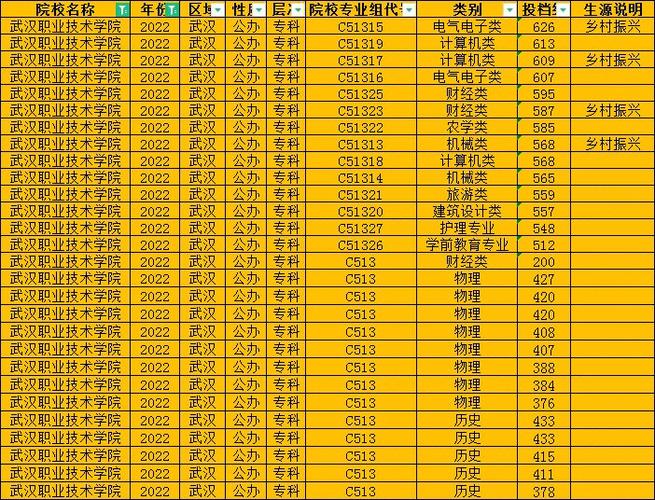This screenshot has width=655, height=500.
Task: Select the 建筑设计类 category cell
Action: click(467, 211)
